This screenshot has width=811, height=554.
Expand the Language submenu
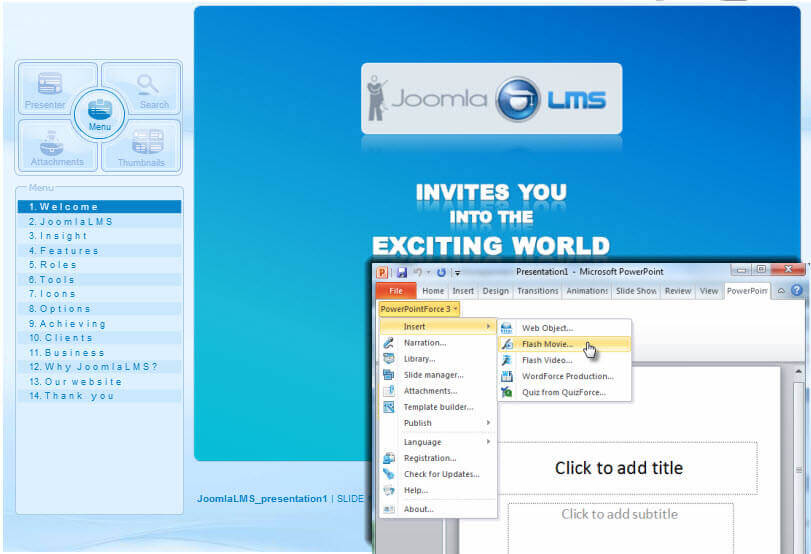point(438,442)
